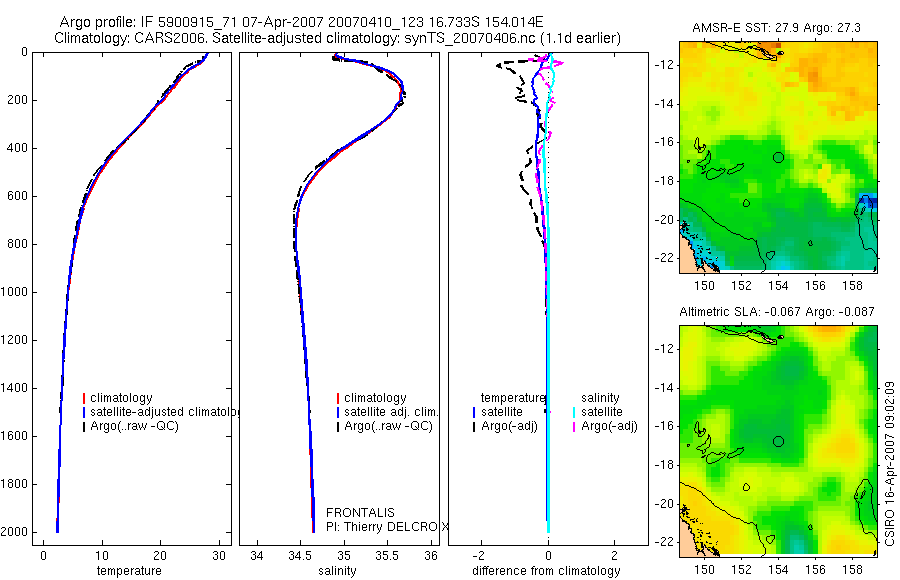Click the 34.5 salinity tick label
900x580 pixels.
[301, 556]
